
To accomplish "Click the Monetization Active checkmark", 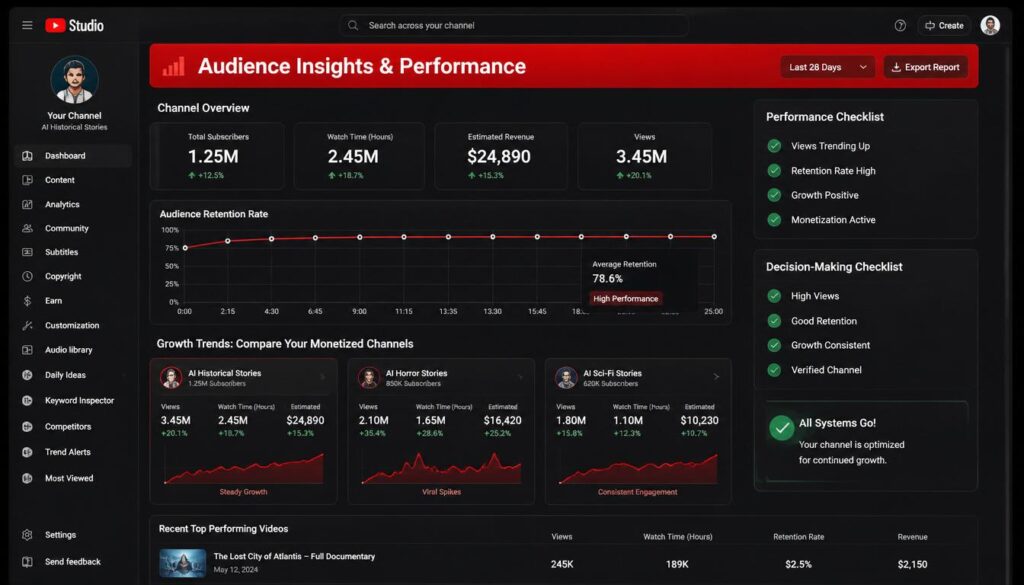I will point(775,220).
